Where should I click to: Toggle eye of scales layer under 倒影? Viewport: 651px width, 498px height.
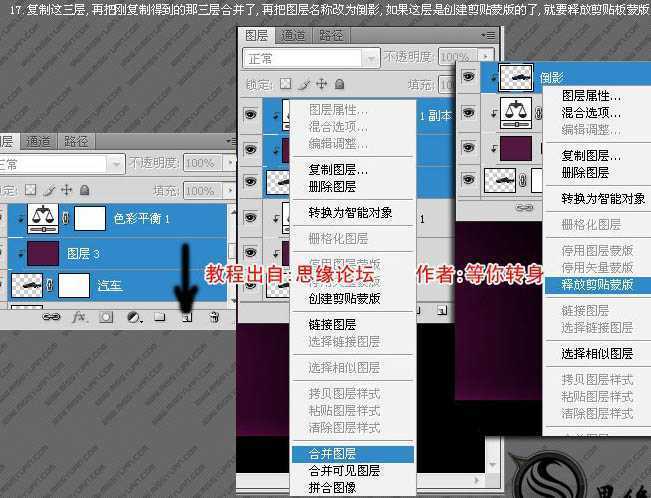tap(469, 112)
